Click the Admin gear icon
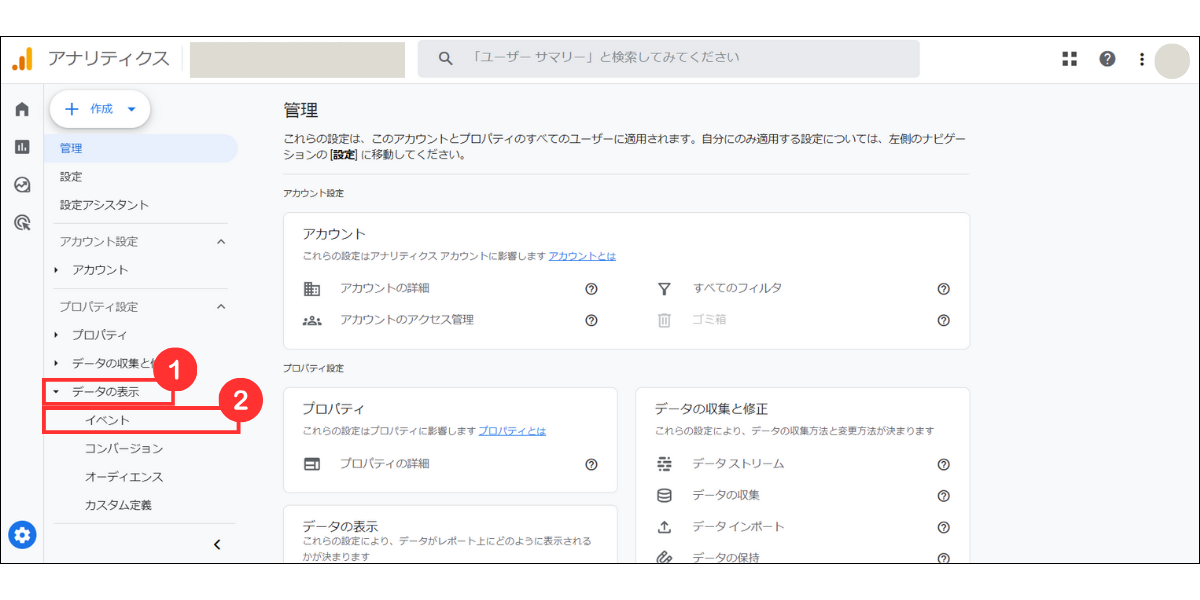Viewport: 1200px width, 600px height. tap(22, 535)
